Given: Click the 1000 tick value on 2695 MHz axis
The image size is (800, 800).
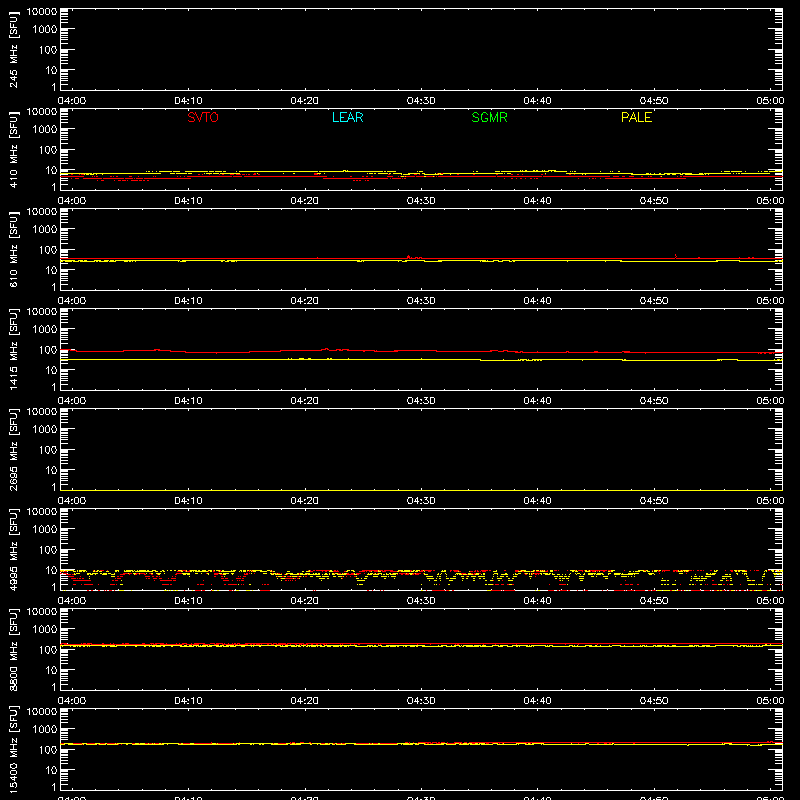Looking at the screenshot, I should point(45,429).
